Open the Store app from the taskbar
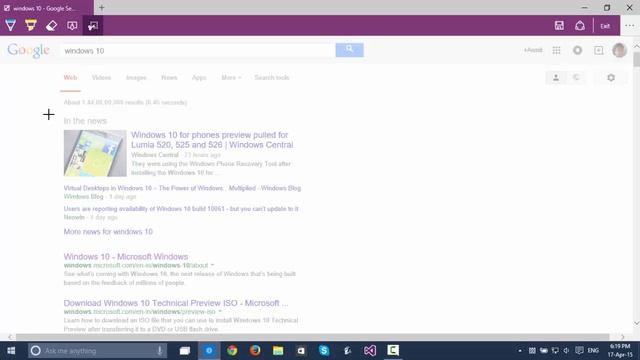This screenshot has height=360, width=640. click(301, 351)
